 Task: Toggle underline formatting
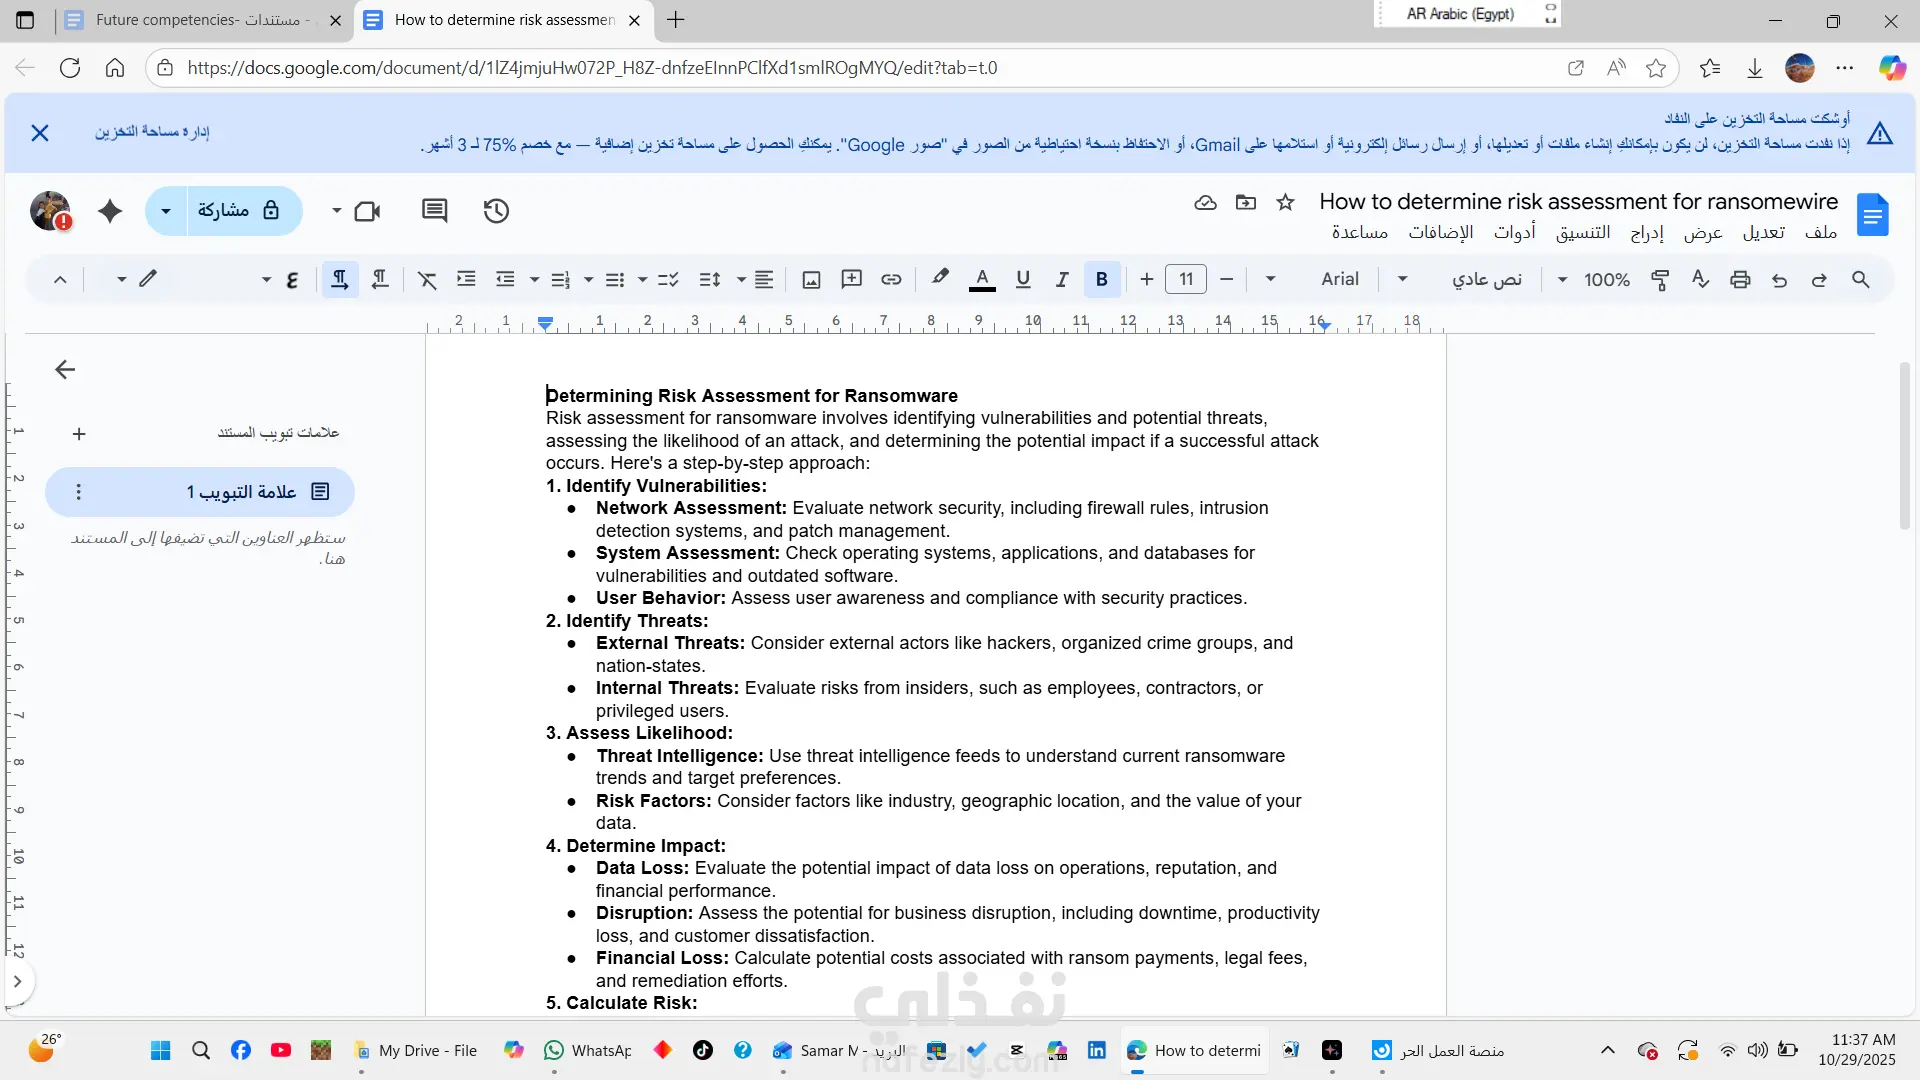1022,280
